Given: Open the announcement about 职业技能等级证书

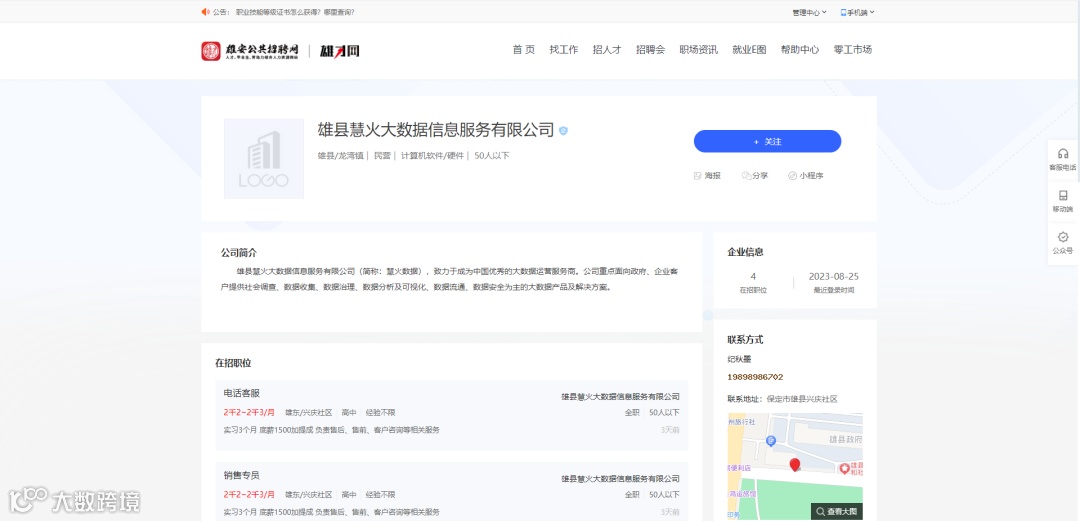Looking at the screenshot, I should [x=295, y=12].
